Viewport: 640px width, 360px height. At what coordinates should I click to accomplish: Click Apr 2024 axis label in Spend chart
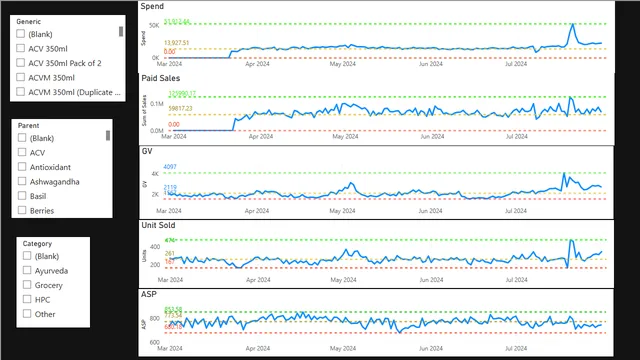coord(257,64)
